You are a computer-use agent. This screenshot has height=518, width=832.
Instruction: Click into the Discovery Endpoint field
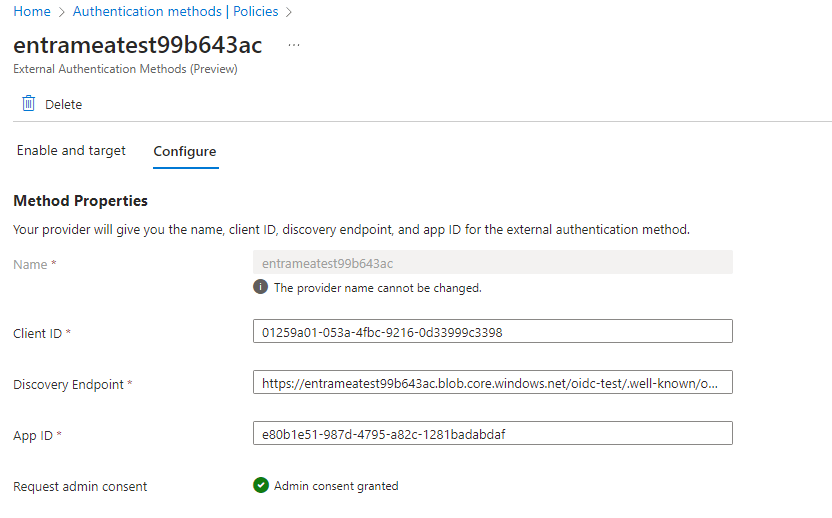[492, 383]
